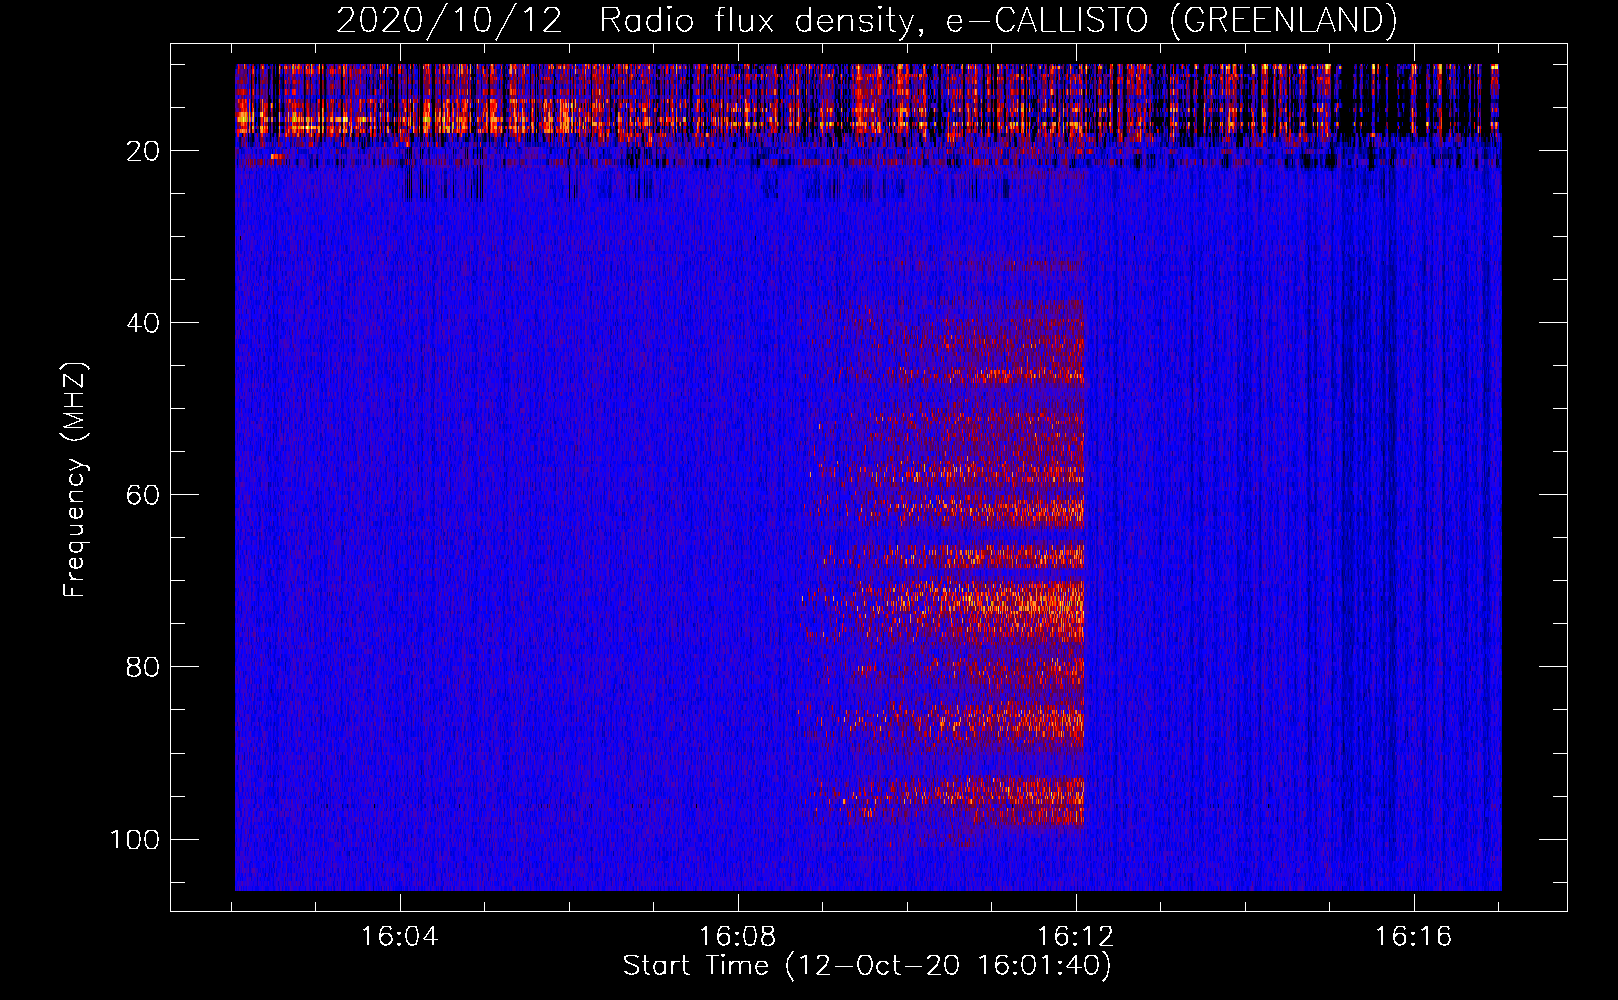
Task: Select the '16:04' time tick label
Action: (x=400, y=937)
